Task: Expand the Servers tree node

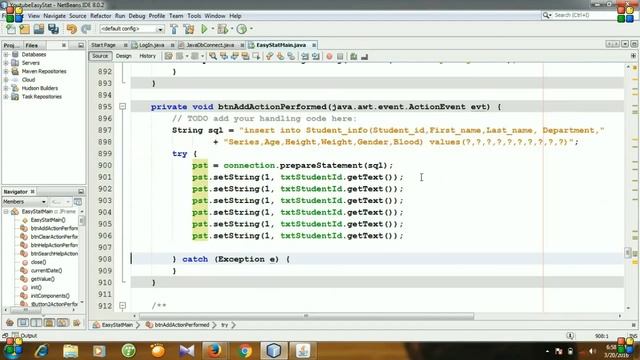Action: tap(6, 63)
